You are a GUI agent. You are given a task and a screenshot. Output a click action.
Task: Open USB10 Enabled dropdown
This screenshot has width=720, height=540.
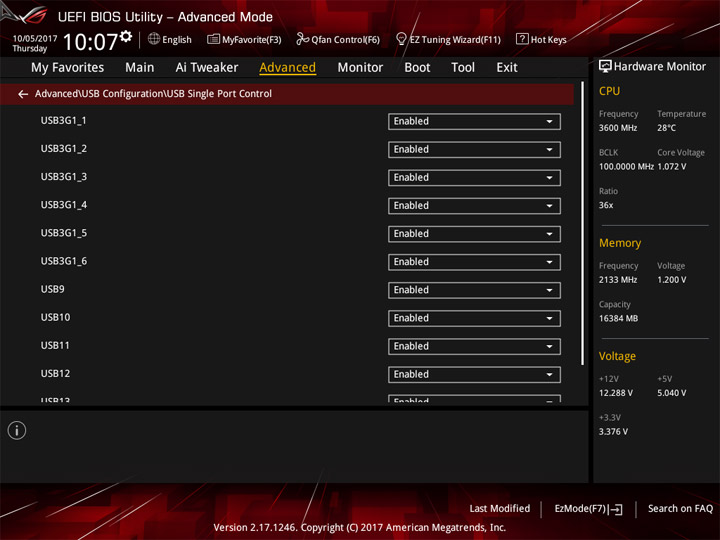click(x=474, y=318)
